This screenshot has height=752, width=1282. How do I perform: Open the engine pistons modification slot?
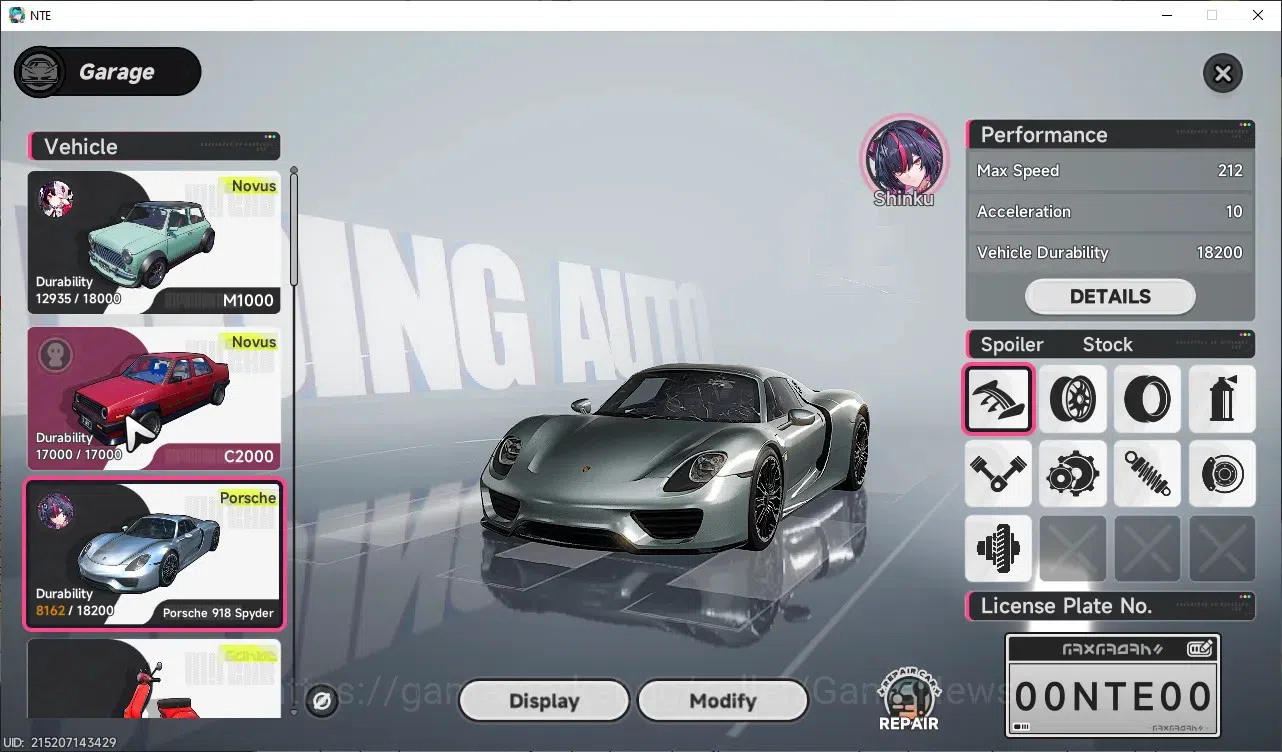(x=998, y=473)
